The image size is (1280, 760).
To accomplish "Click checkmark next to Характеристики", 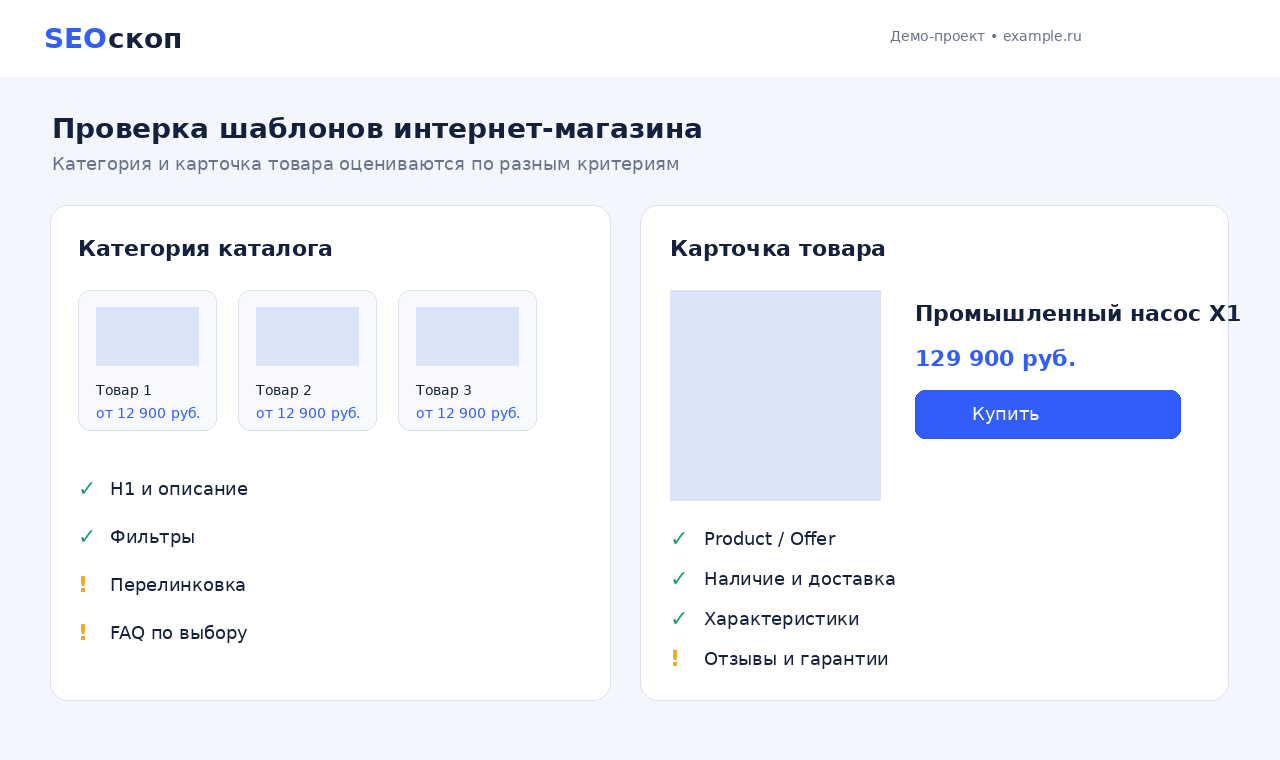I will 678,619.
